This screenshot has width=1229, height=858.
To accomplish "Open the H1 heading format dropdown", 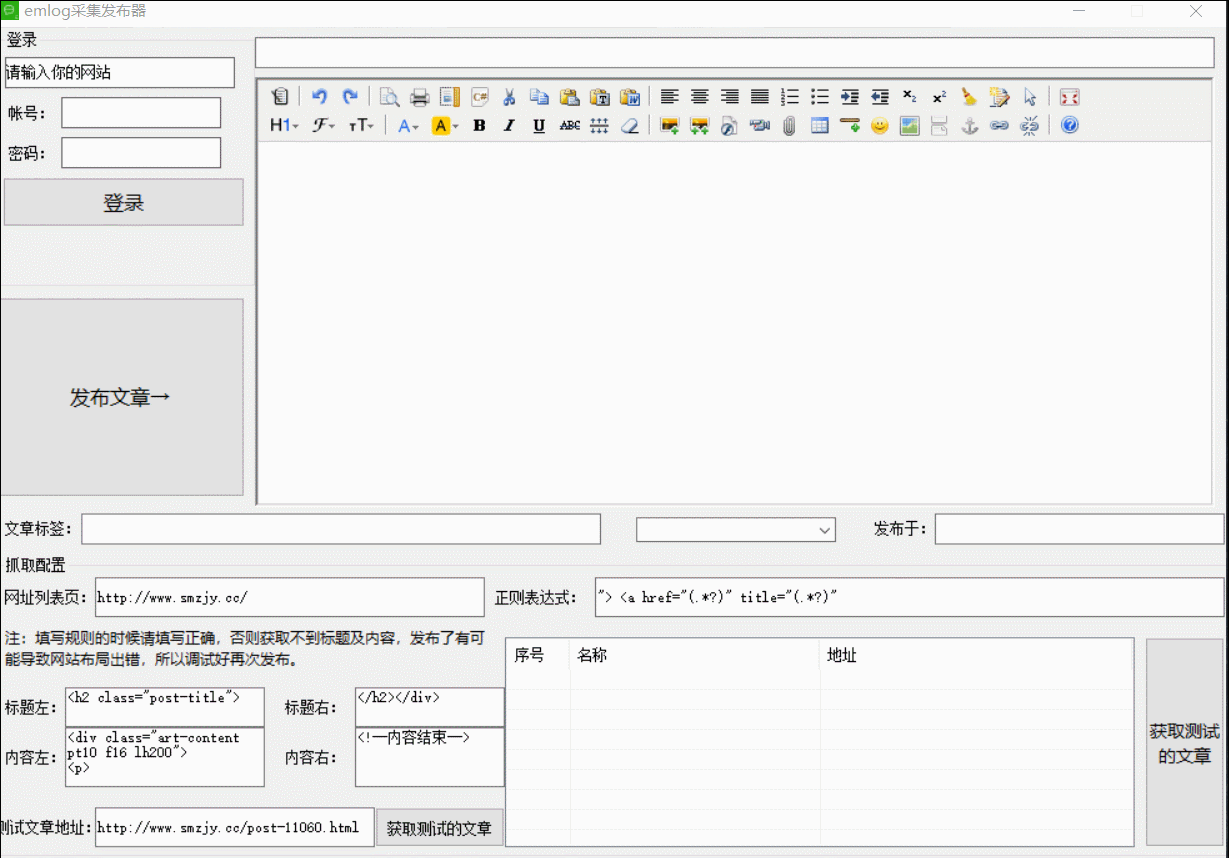I will (x=285, y=126).
